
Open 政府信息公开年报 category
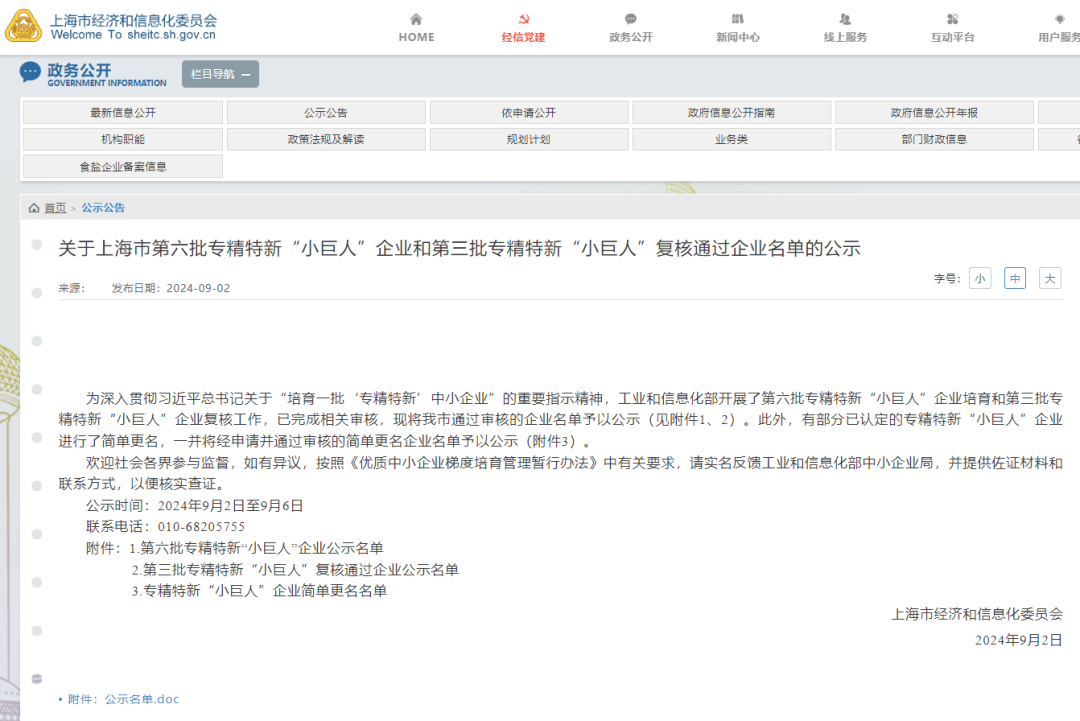click(x=934, y=112)
